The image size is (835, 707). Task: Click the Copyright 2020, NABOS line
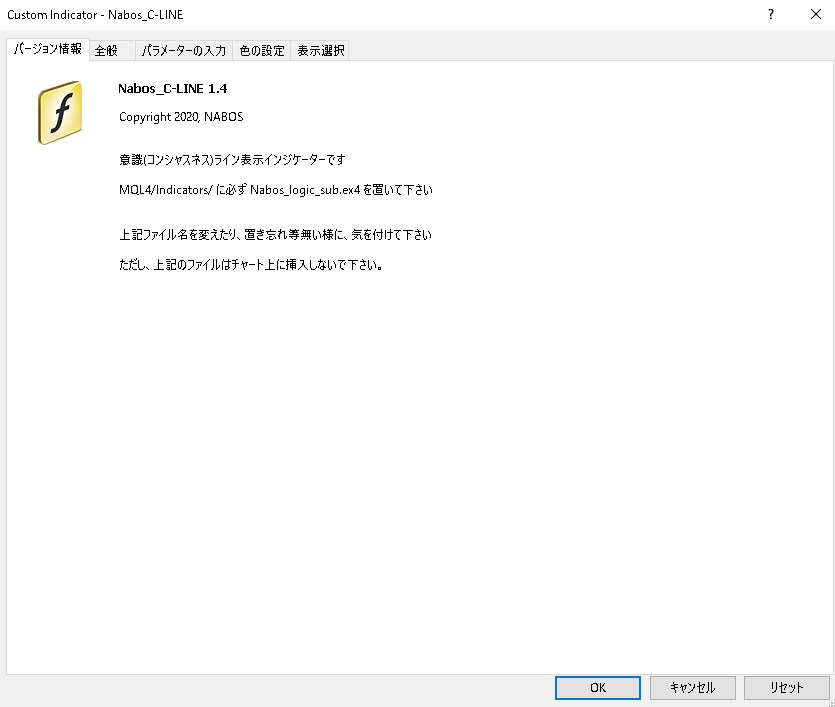coord(181,117)
